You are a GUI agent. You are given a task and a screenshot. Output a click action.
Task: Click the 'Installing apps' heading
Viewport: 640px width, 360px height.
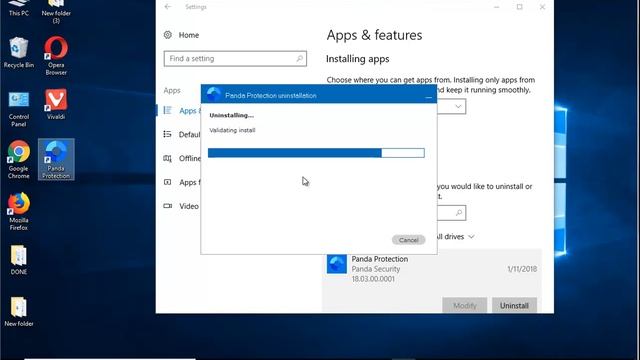(x=358, y=59)
